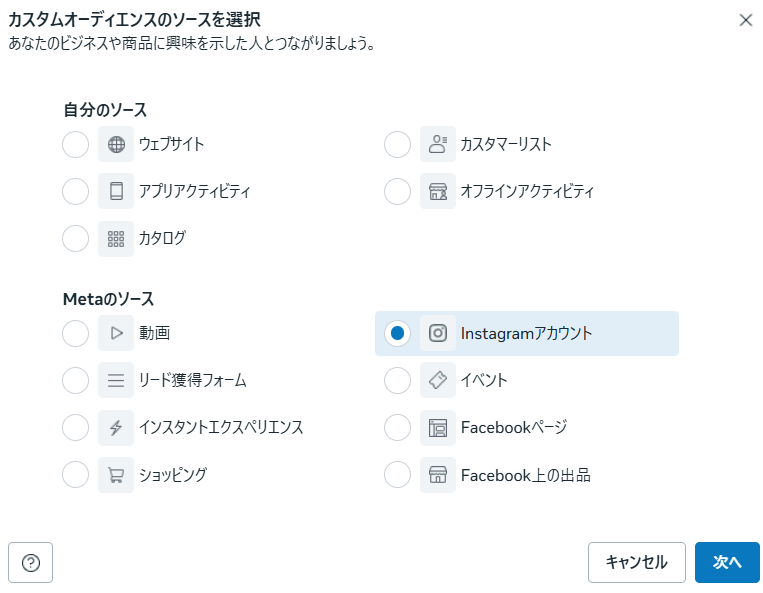
Task: Click the ticket icon for イベント
Action: (438, 380)
